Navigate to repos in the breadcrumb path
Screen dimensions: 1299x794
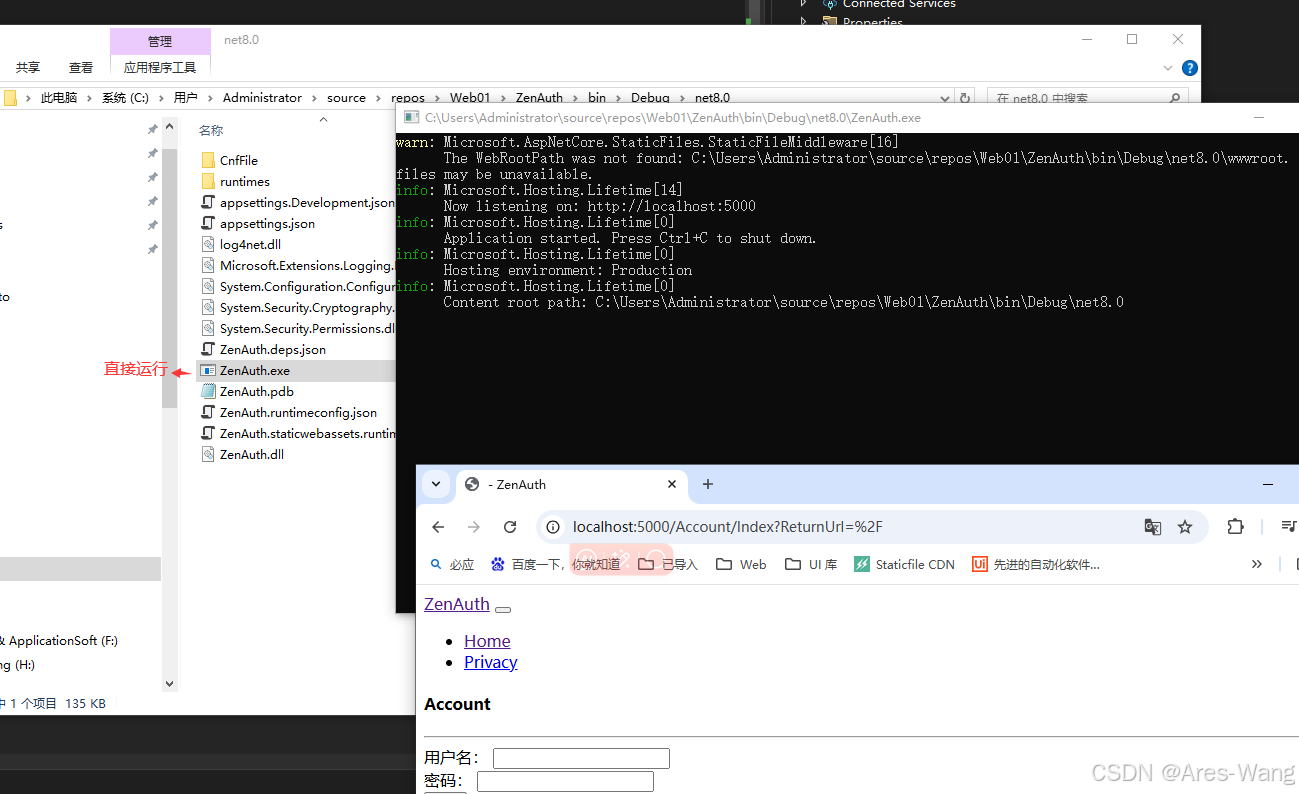click(408, 98)
